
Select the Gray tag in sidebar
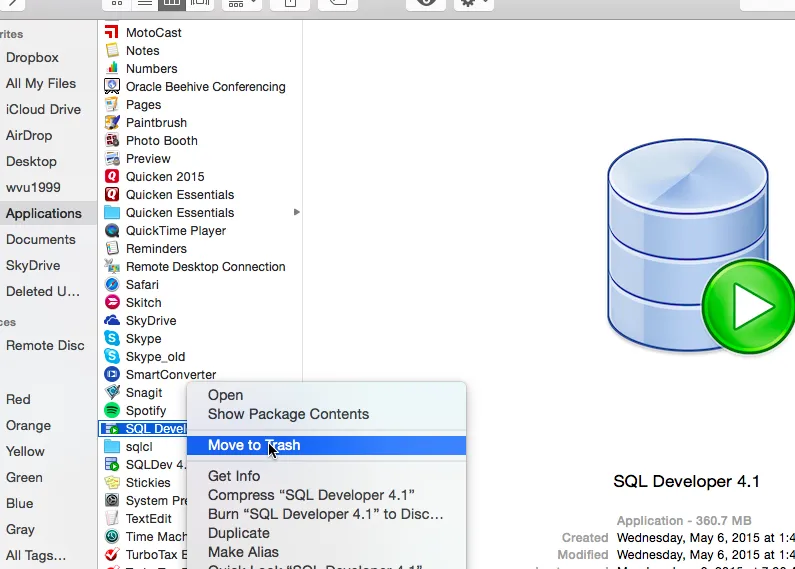click(20, 529)
